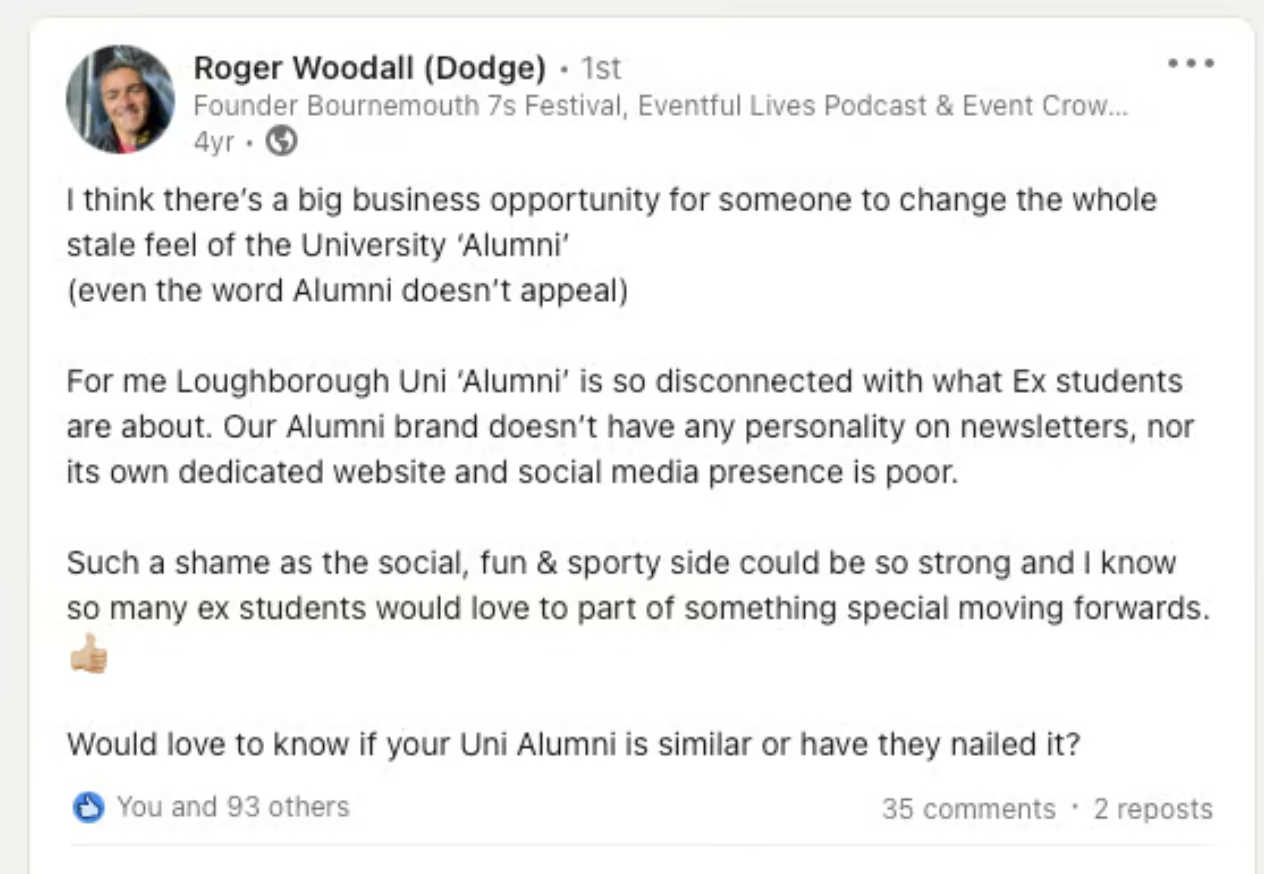Open the three-dot post options menu
The image size is (1264, 874).
coord(1191,64)
